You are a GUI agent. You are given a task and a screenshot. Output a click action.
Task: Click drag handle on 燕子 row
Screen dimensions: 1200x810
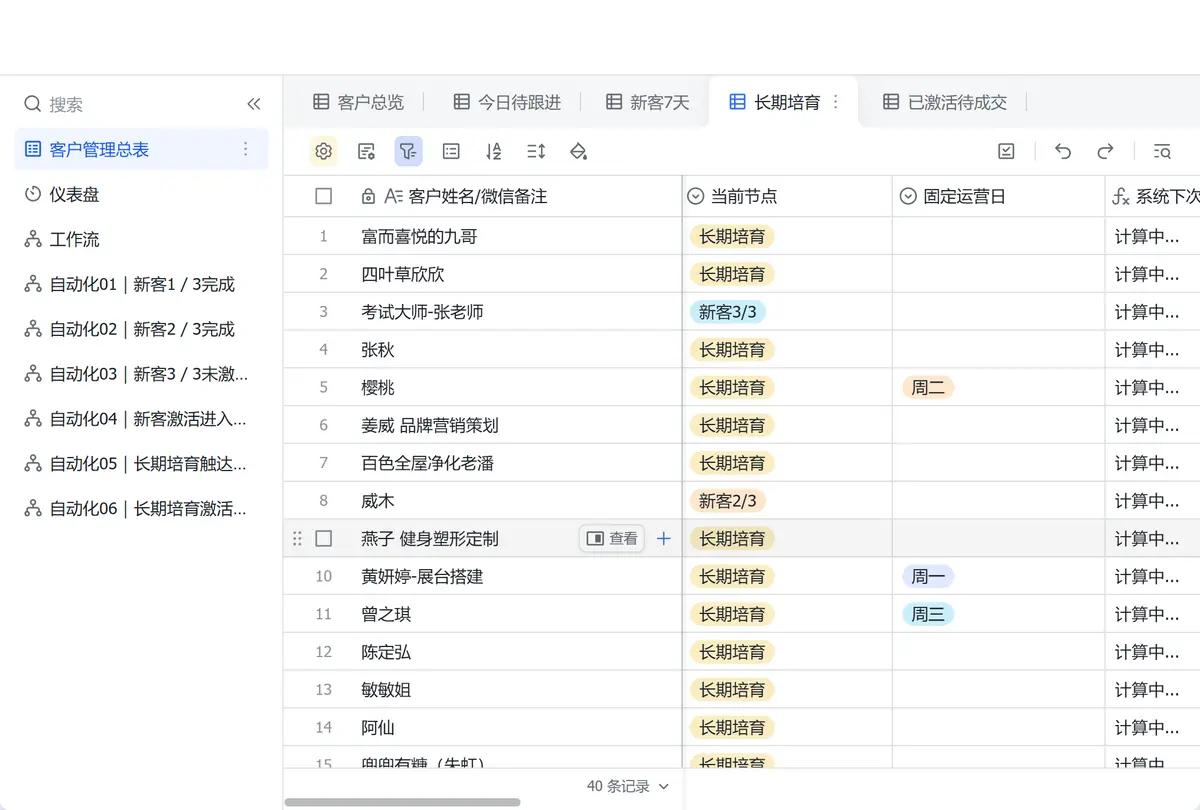[297, 539]
